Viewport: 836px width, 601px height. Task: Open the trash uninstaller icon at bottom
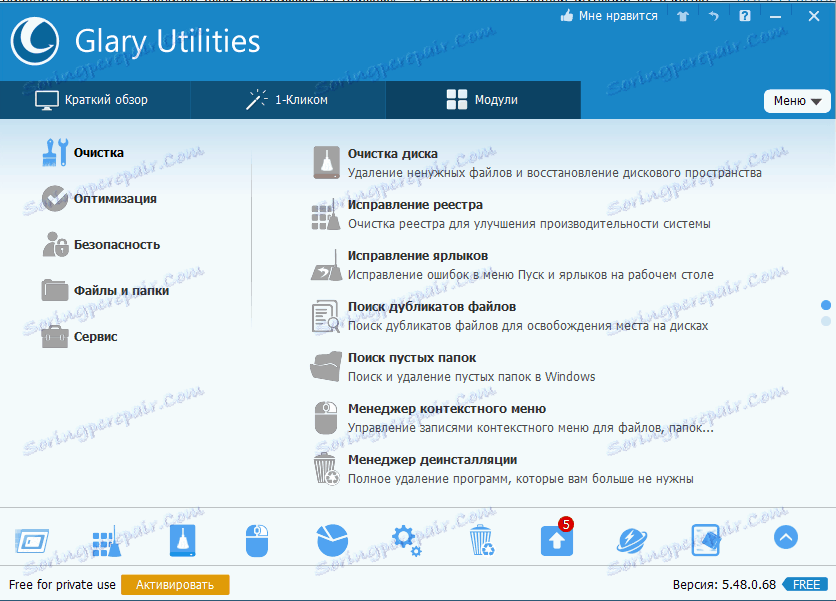[x=481, y=539]
